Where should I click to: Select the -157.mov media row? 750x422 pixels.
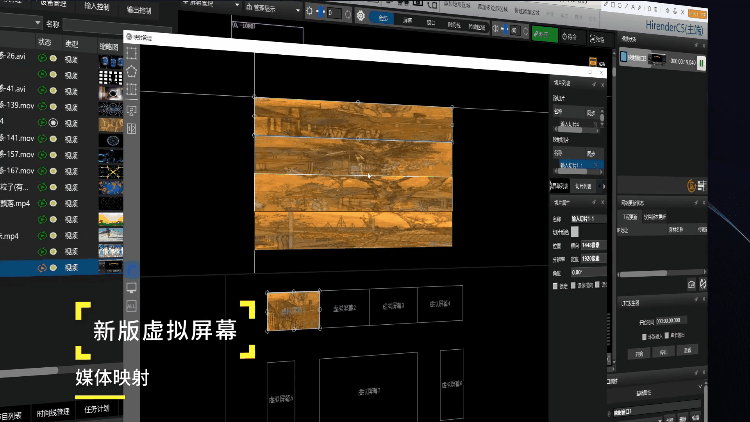point(61,155)
